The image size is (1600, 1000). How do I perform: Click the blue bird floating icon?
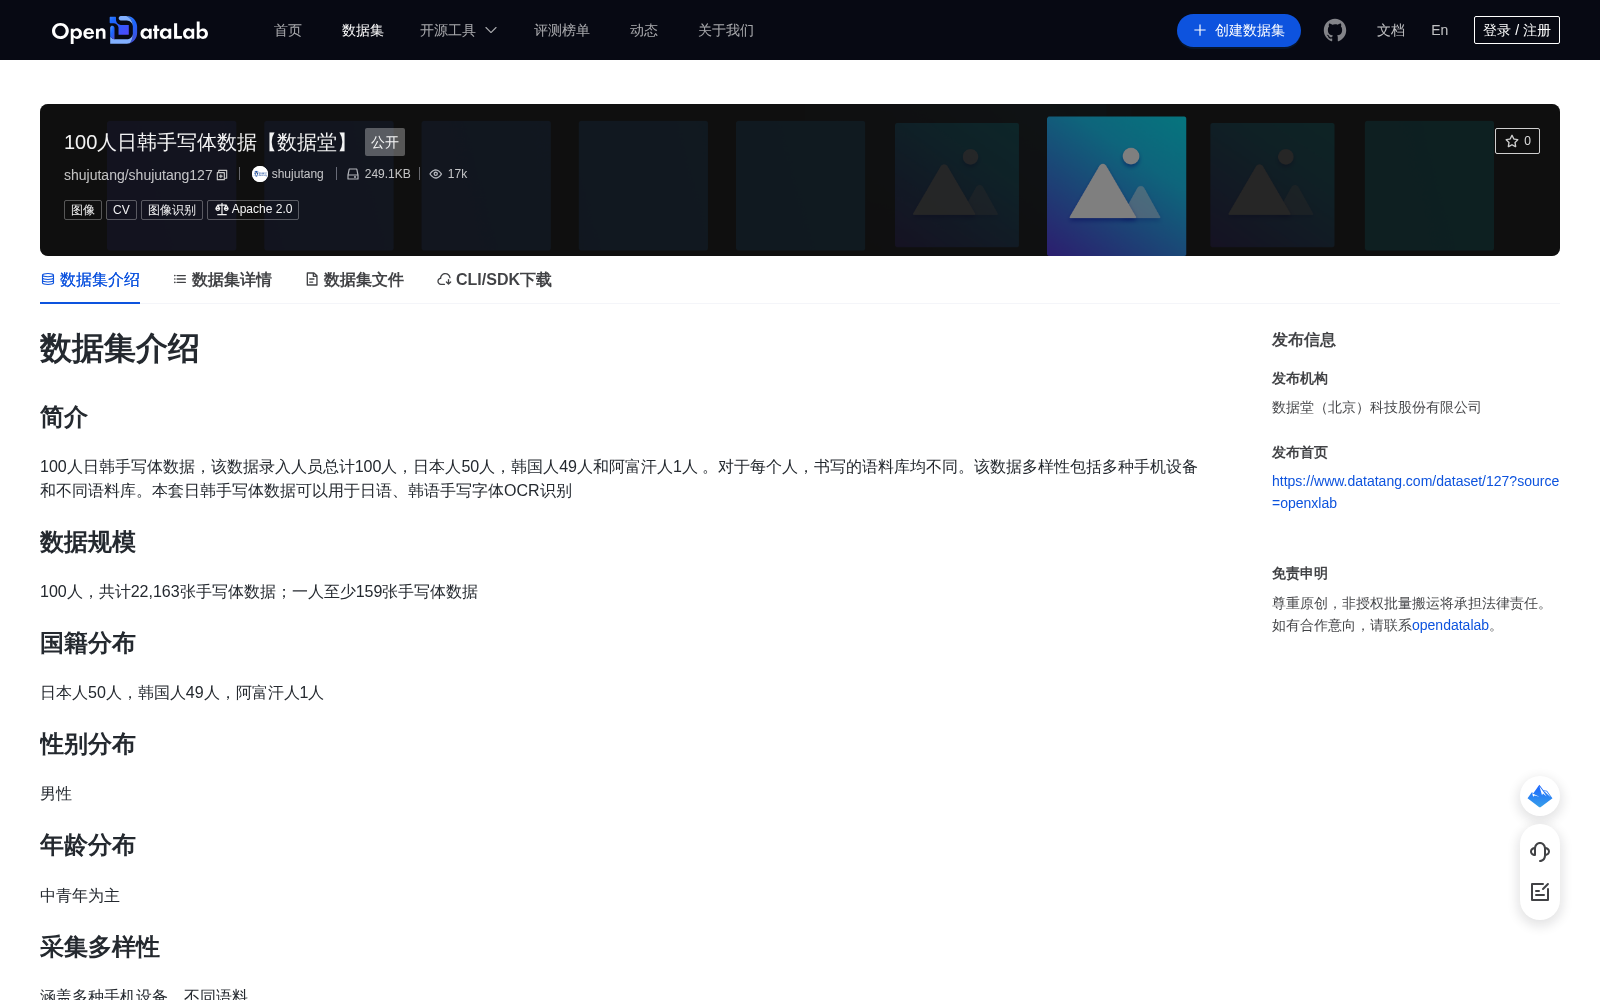[1540, 796]
